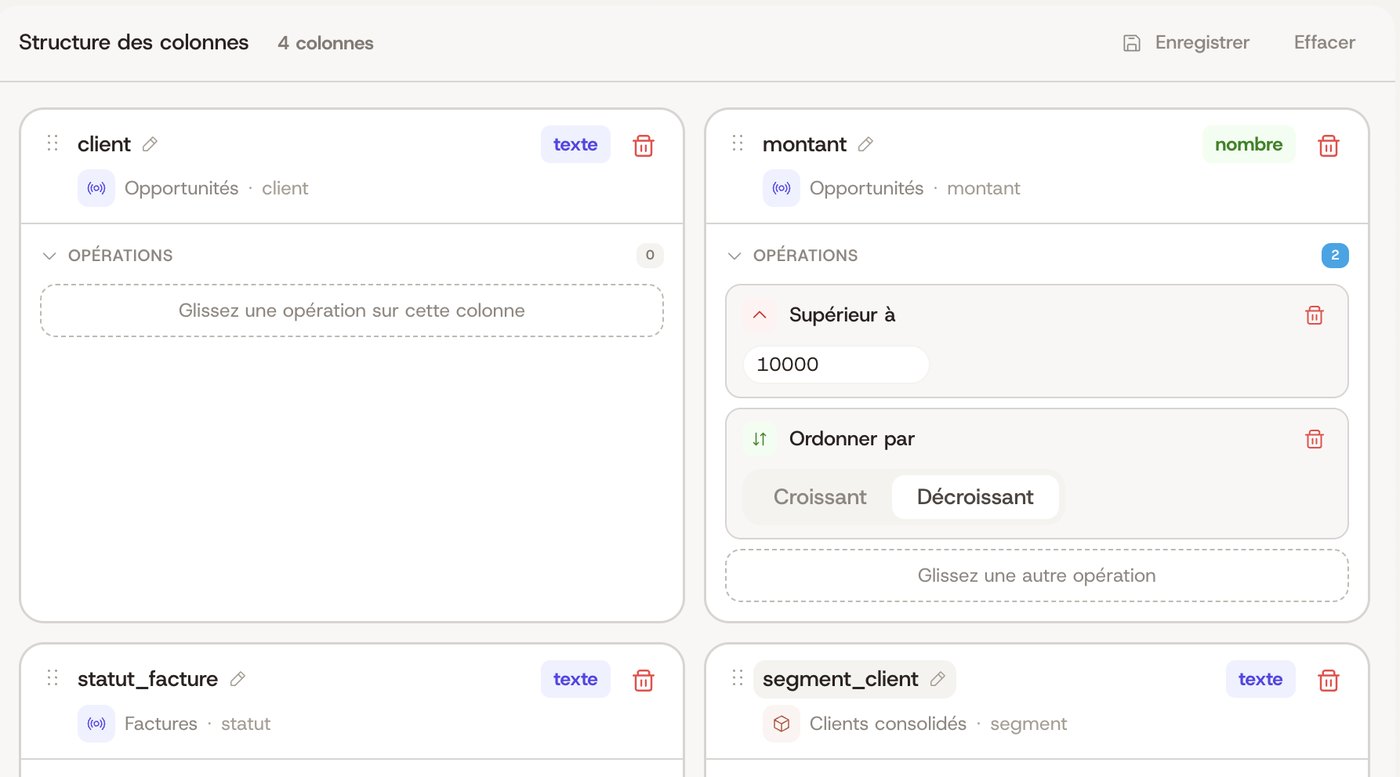Screen dimensions: 1400x777
Task: Delete the statut_facture column
Action: (644, 680)
